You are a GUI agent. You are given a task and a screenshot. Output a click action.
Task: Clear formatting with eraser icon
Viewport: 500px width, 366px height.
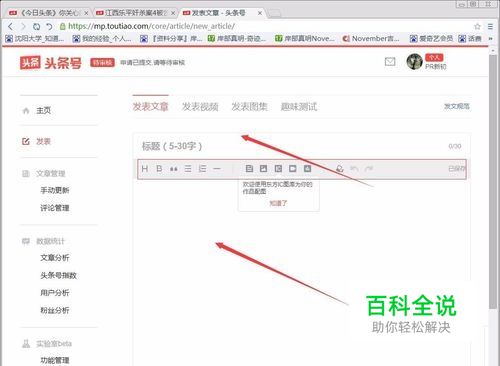click(340, 169)
